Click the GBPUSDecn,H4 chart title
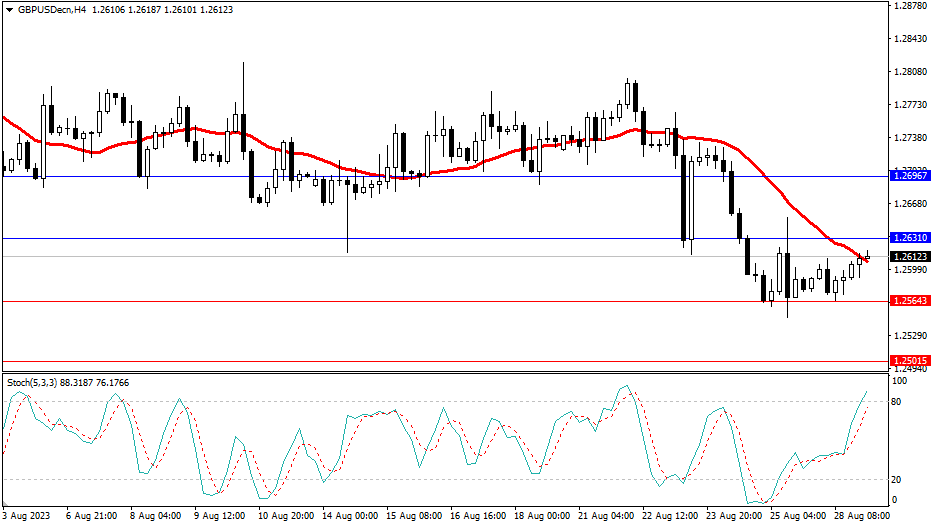Viewport: 934px width, 526px height. pyautogui.click(x=46, y=9)
